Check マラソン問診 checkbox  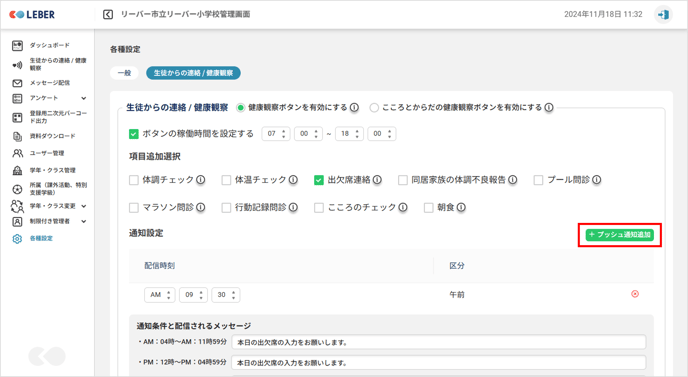tap(134, 208)
